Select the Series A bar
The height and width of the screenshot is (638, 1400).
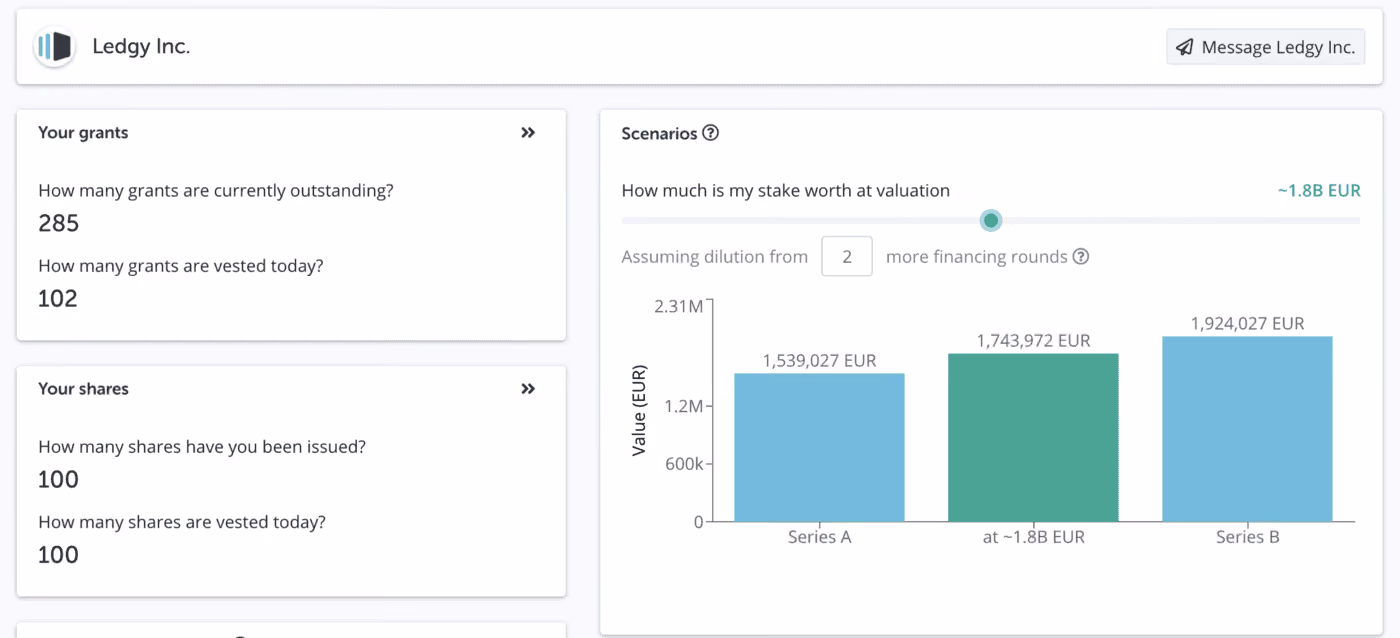point(819,447)
